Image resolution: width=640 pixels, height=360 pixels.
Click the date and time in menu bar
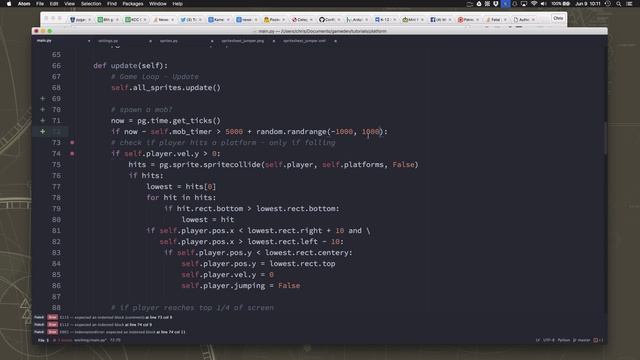588,4
